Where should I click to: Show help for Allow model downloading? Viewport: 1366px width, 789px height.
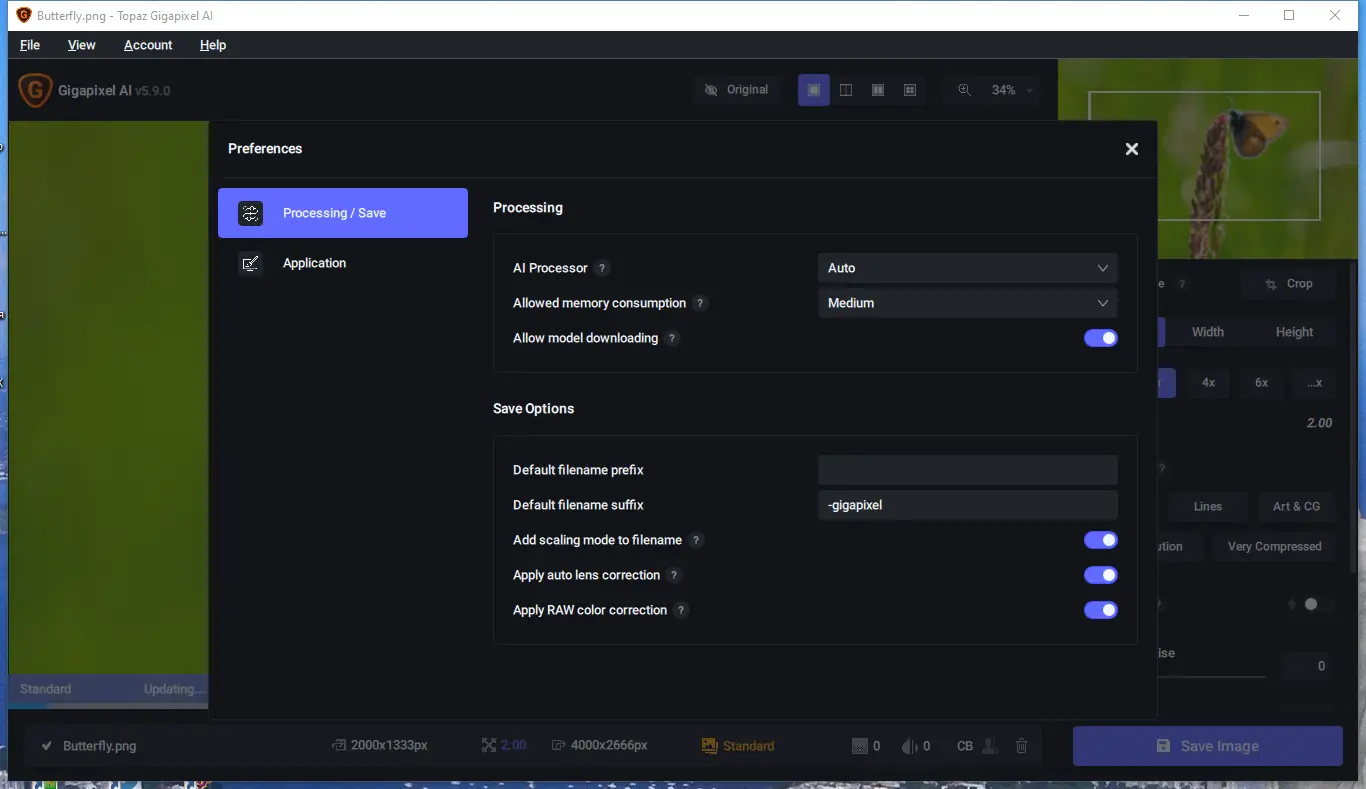(672, 338)
